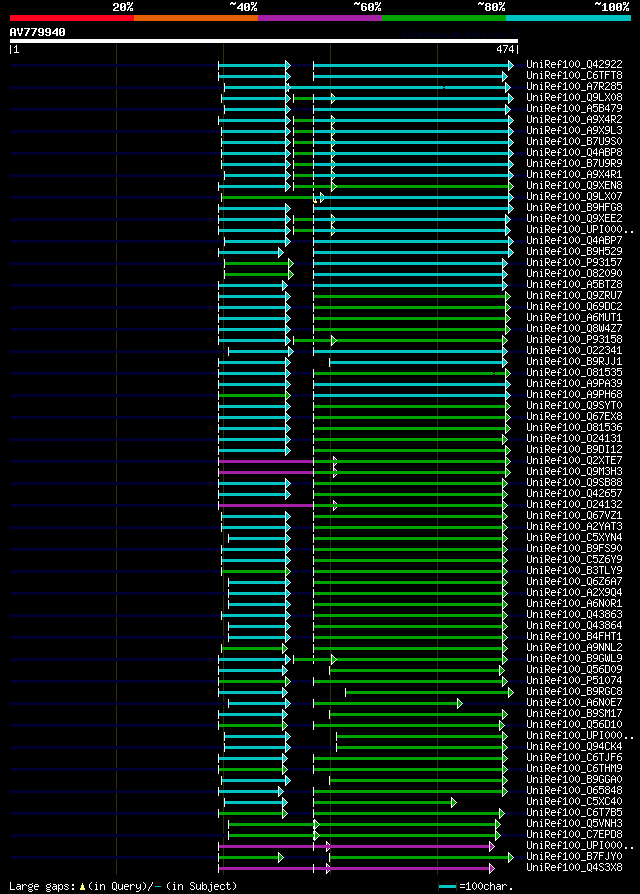This screenshot has height=894, width=640.
Task: Select the UniRef100_B7U9S0 label
Action: 574,141
